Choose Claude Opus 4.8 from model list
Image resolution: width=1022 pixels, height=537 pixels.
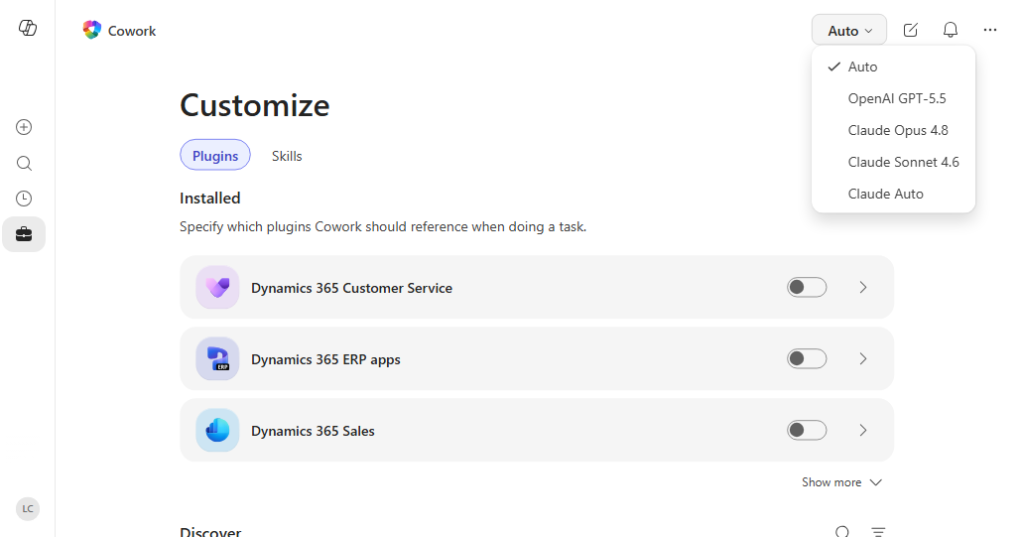(x=898, y=130)
